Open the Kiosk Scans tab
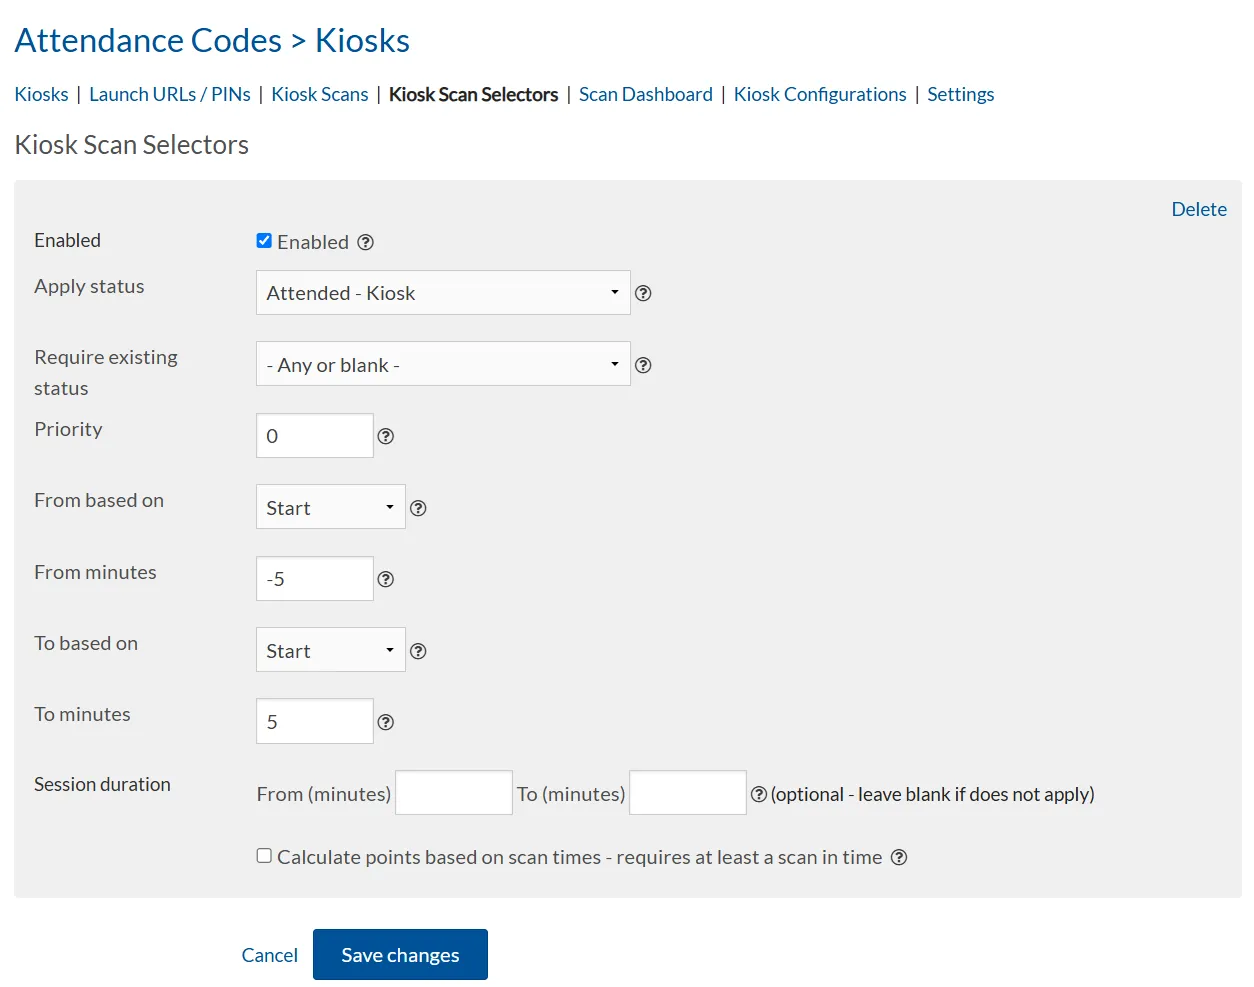 [320, 94]
